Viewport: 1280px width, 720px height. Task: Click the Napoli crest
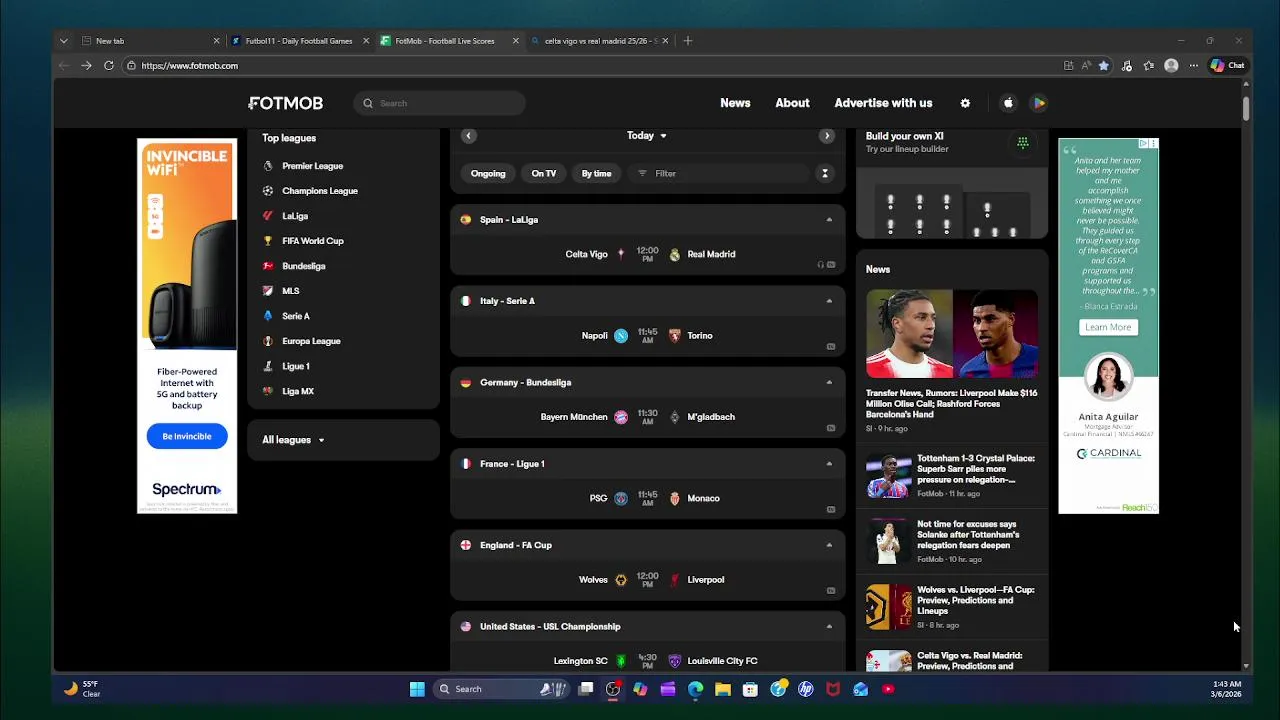pyautogui.click(x=621, y=336)
